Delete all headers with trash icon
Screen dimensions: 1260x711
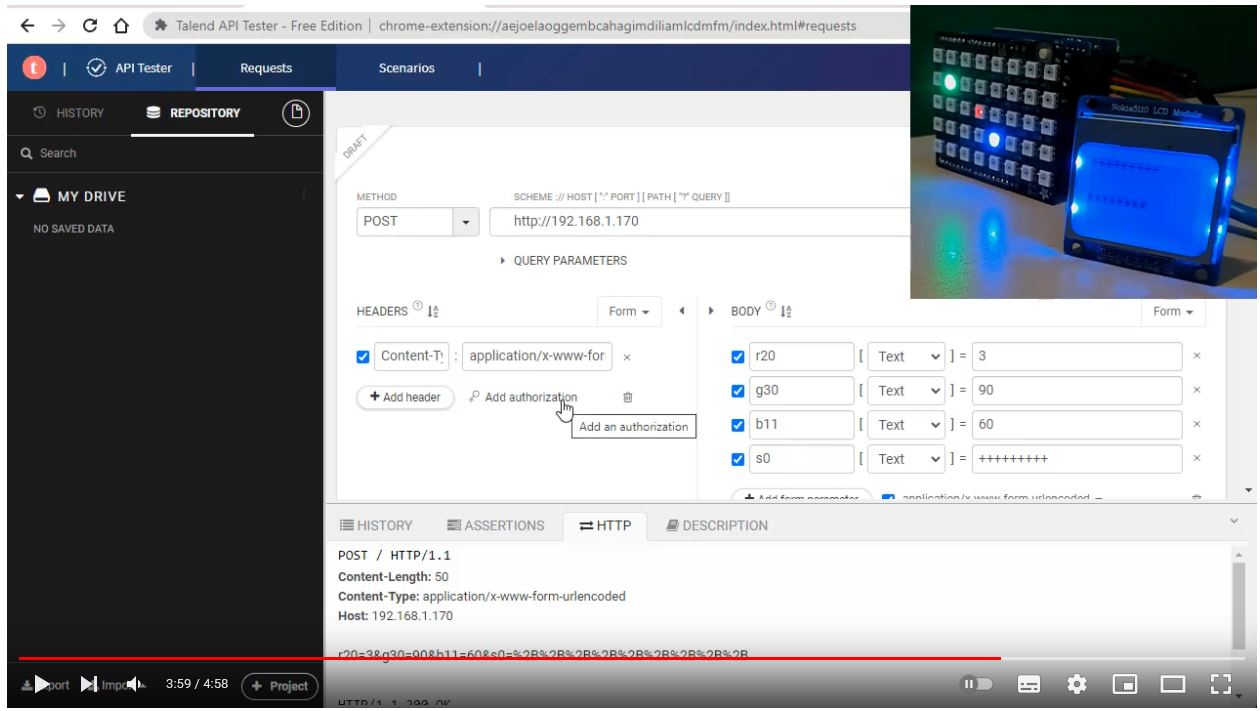pyautogui.click(x=628, y=397)
